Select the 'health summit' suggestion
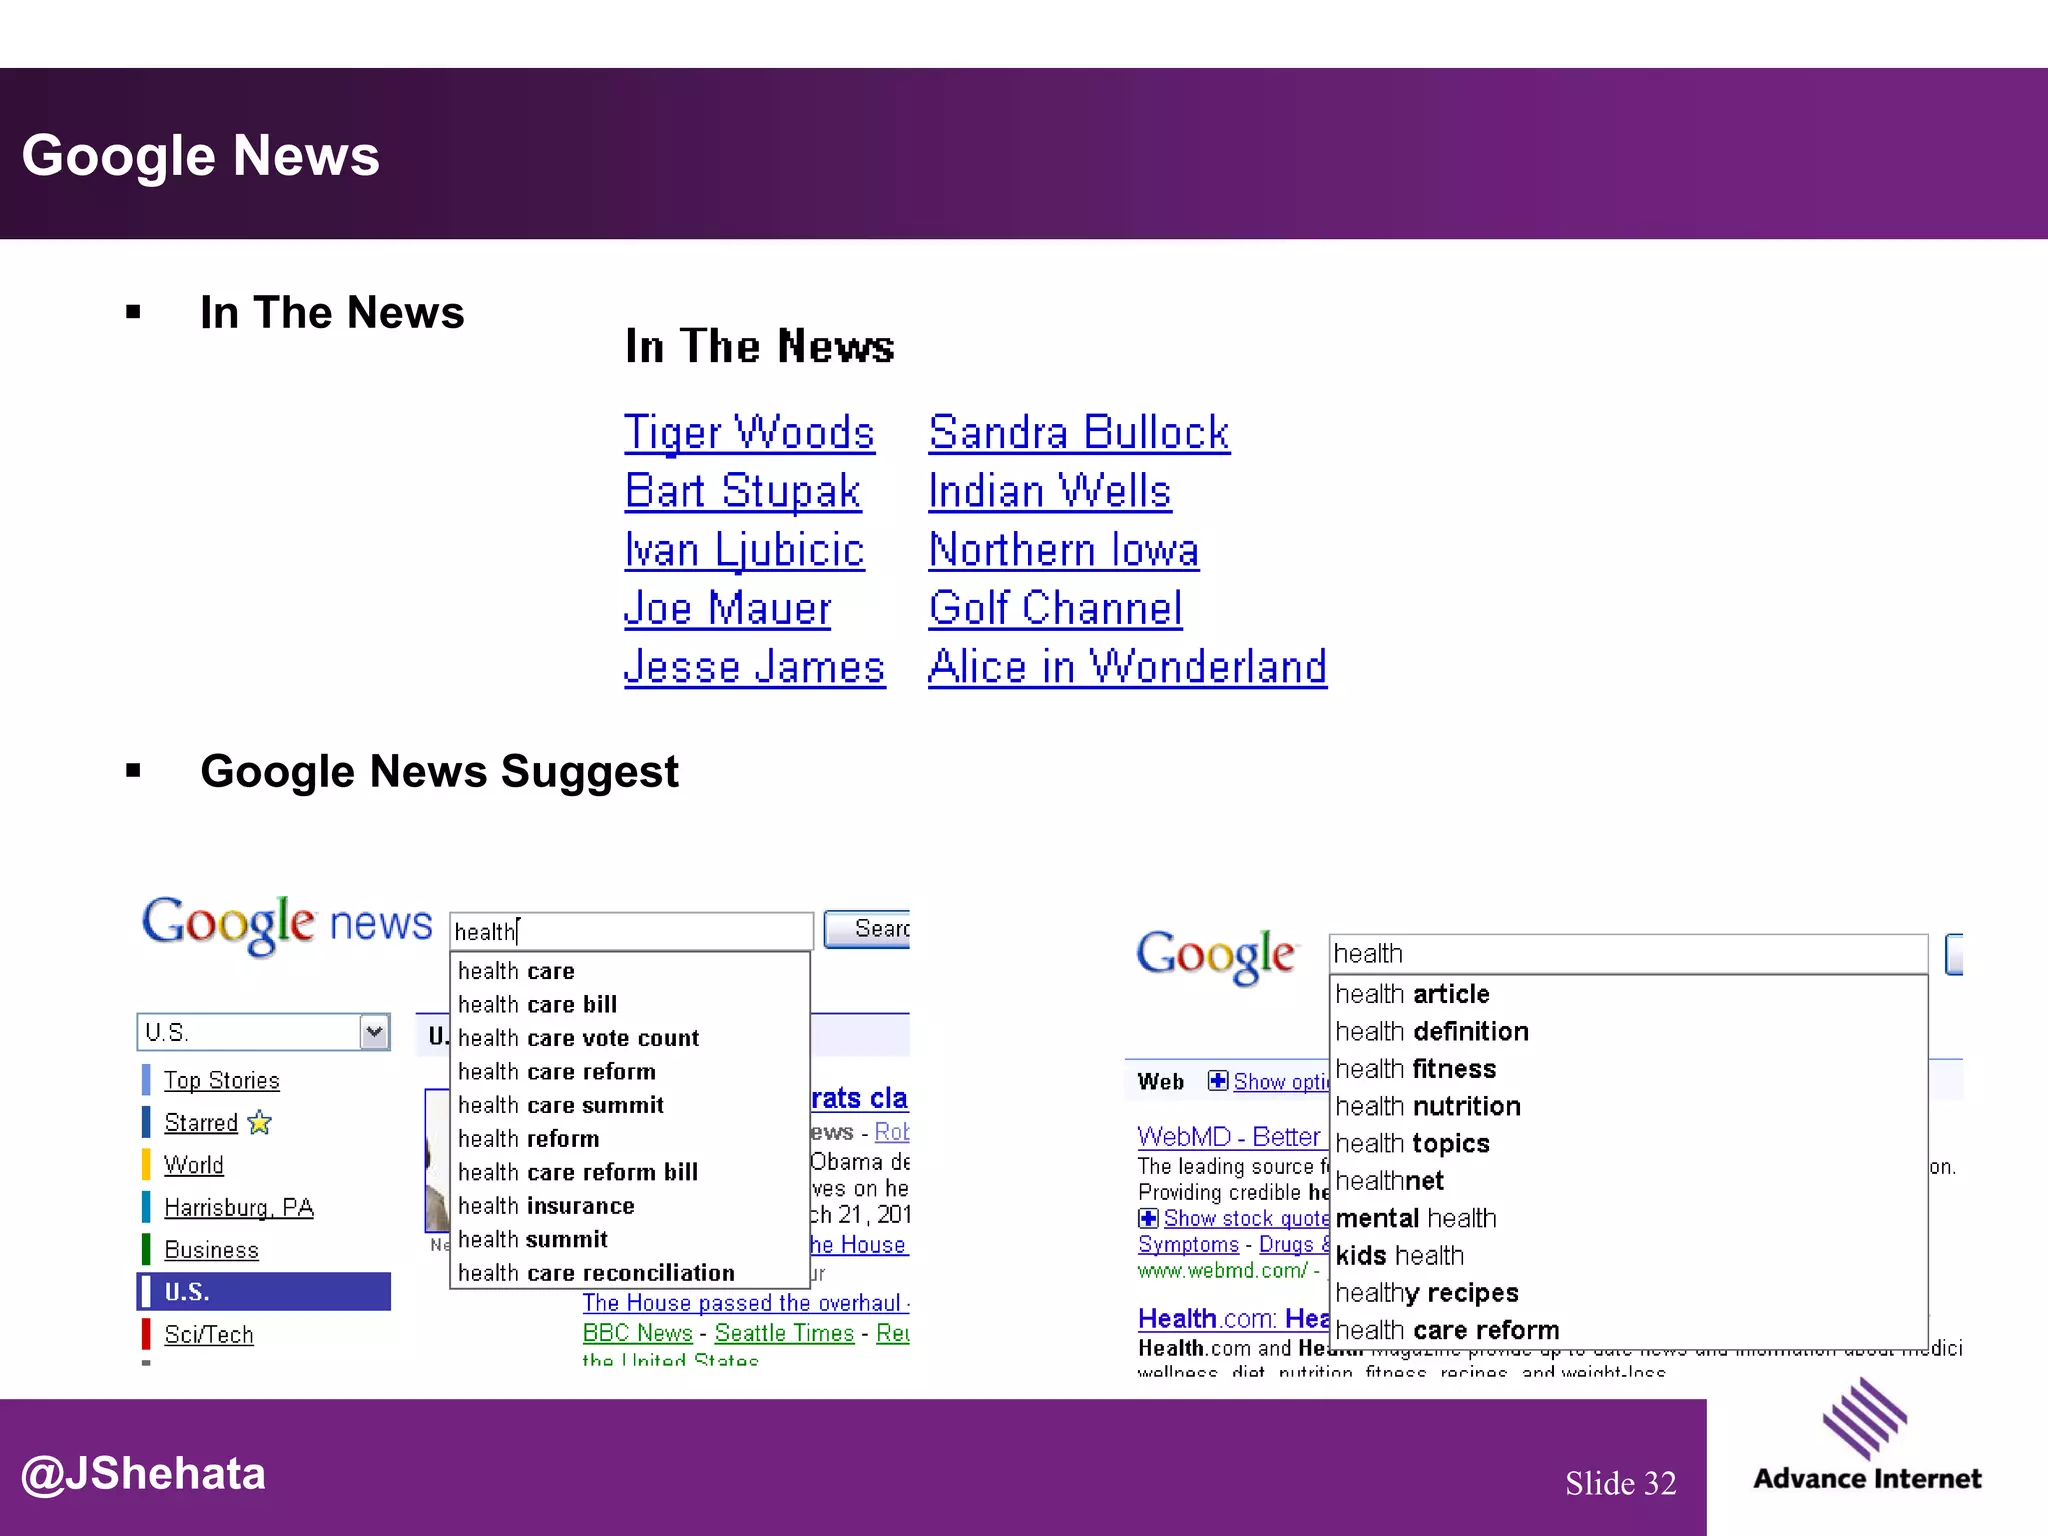Screen dimensions: 2048x1536 click(x=630, y=1239)
